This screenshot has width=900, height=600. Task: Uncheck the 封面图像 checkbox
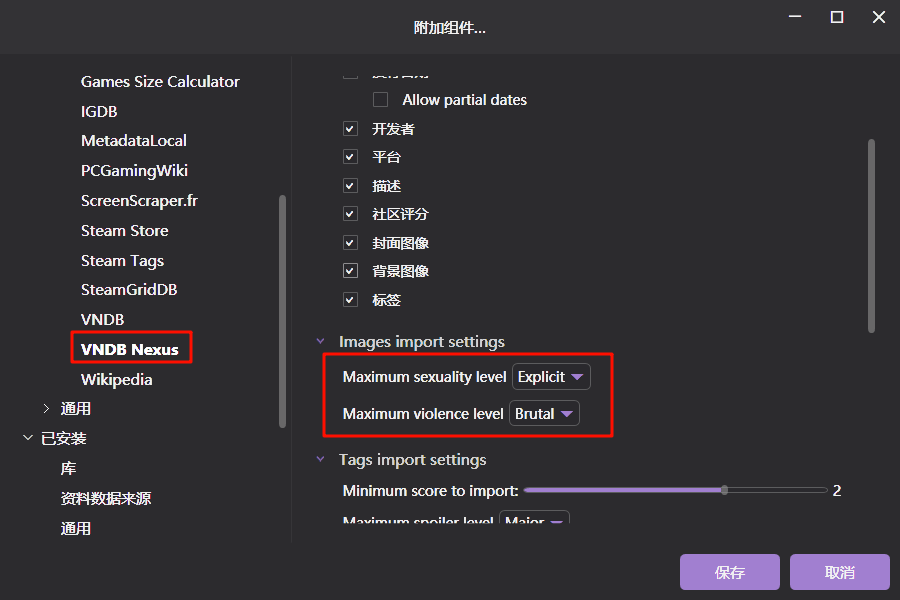click(350, 243)
